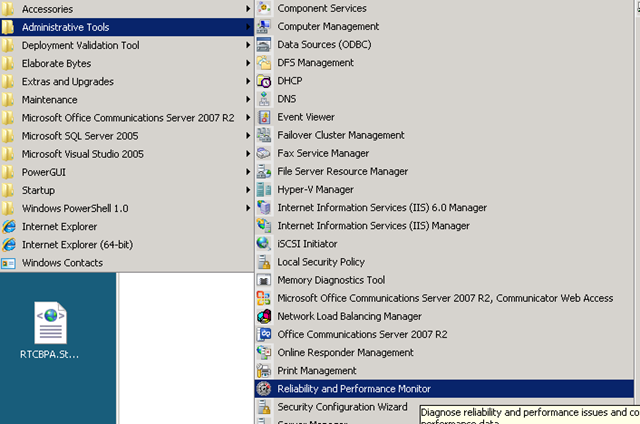
Task: Click the IIS 6.0 Manager icon
Action: click(264, 207)
